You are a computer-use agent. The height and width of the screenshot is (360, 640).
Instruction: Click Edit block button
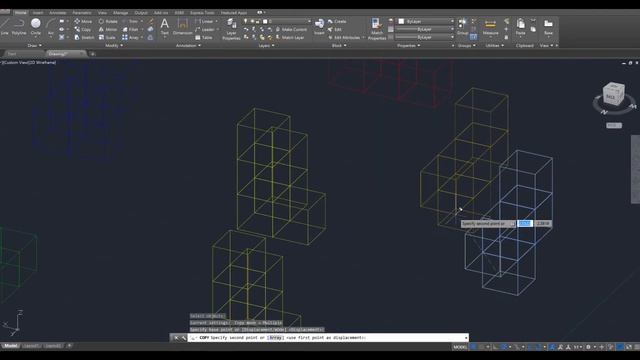335,29
